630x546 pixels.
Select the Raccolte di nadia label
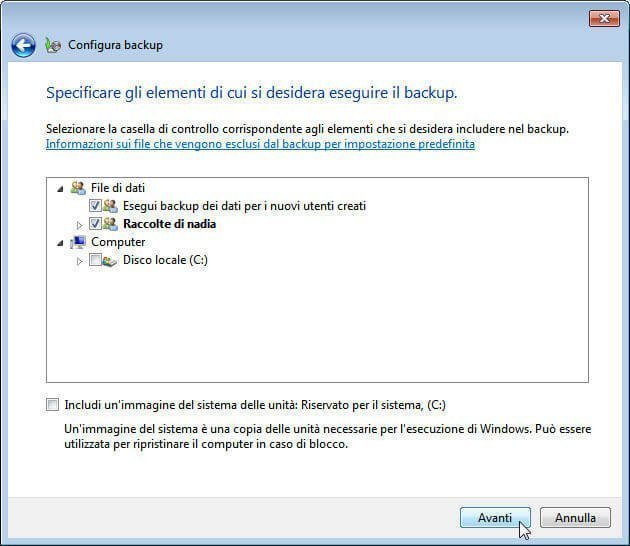coord(169,224)
